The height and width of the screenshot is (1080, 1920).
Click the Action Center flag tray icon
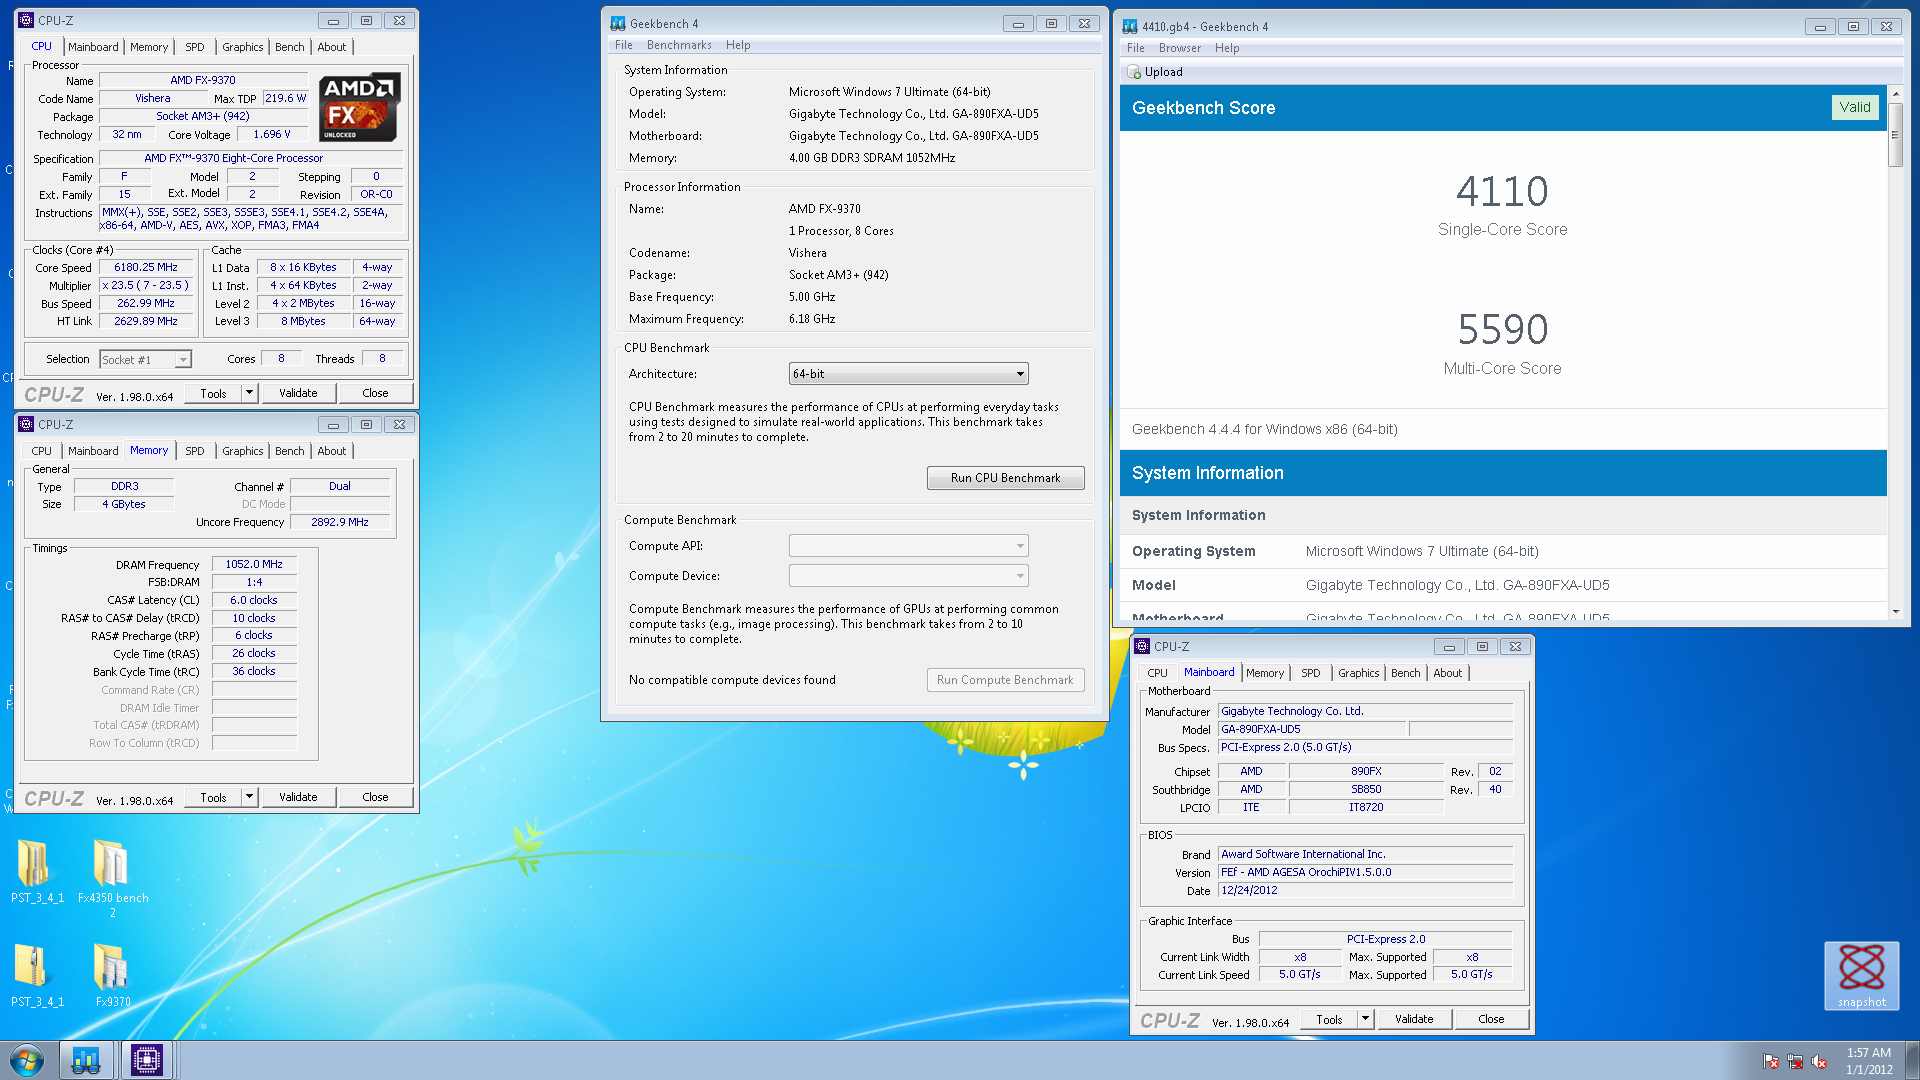point(1771,1062)
